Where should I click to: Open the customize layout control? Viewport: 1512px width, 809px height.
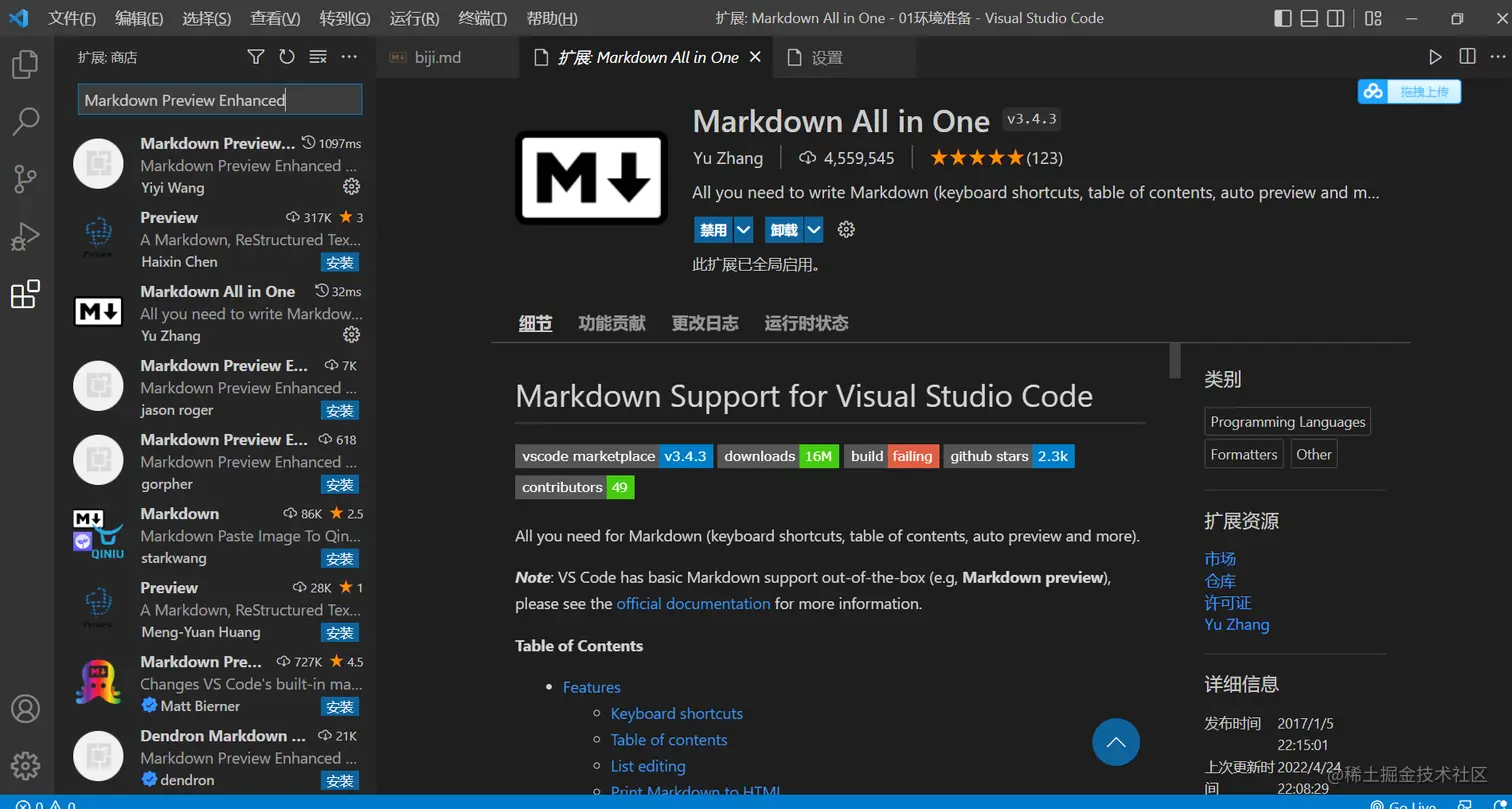(x=1373, y=18)
